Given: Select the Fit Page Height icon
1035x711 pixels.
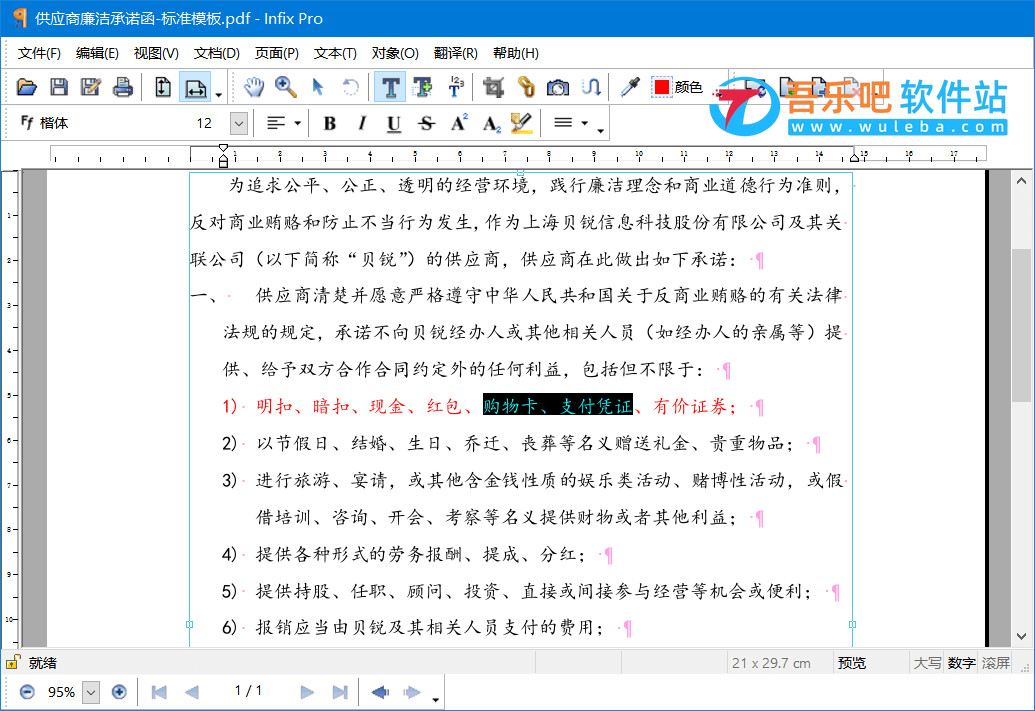Looking at the screenshot, I should click(162, 87).
